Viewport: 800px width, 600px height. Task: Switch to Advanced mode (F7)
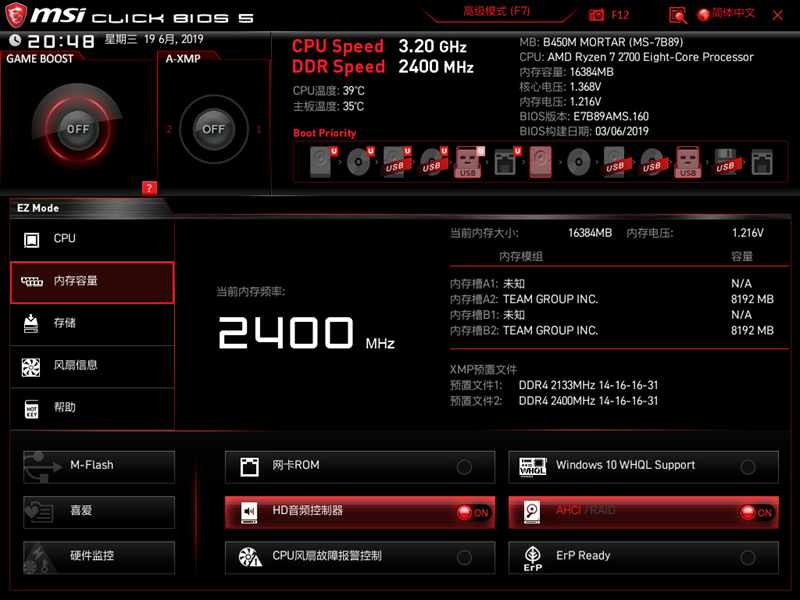[496, 12]
